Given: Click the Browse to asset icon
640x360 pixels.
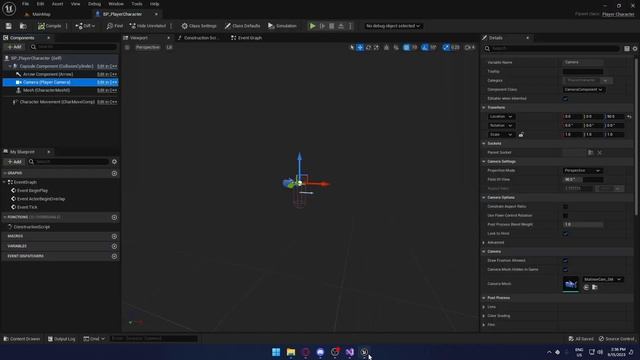Looking at the screenshot, I should click(23, 26).
